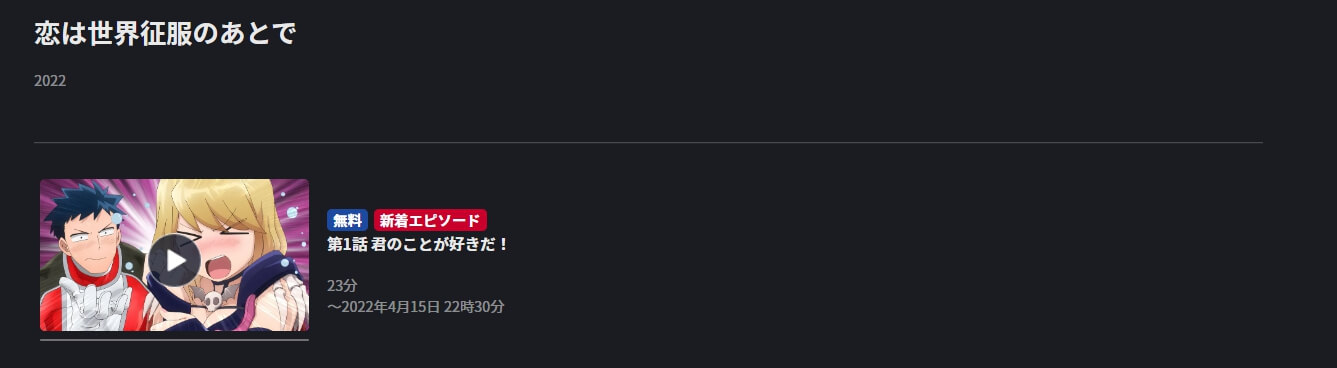Click the playback progress bar under the thumbnail

[174, 340]
